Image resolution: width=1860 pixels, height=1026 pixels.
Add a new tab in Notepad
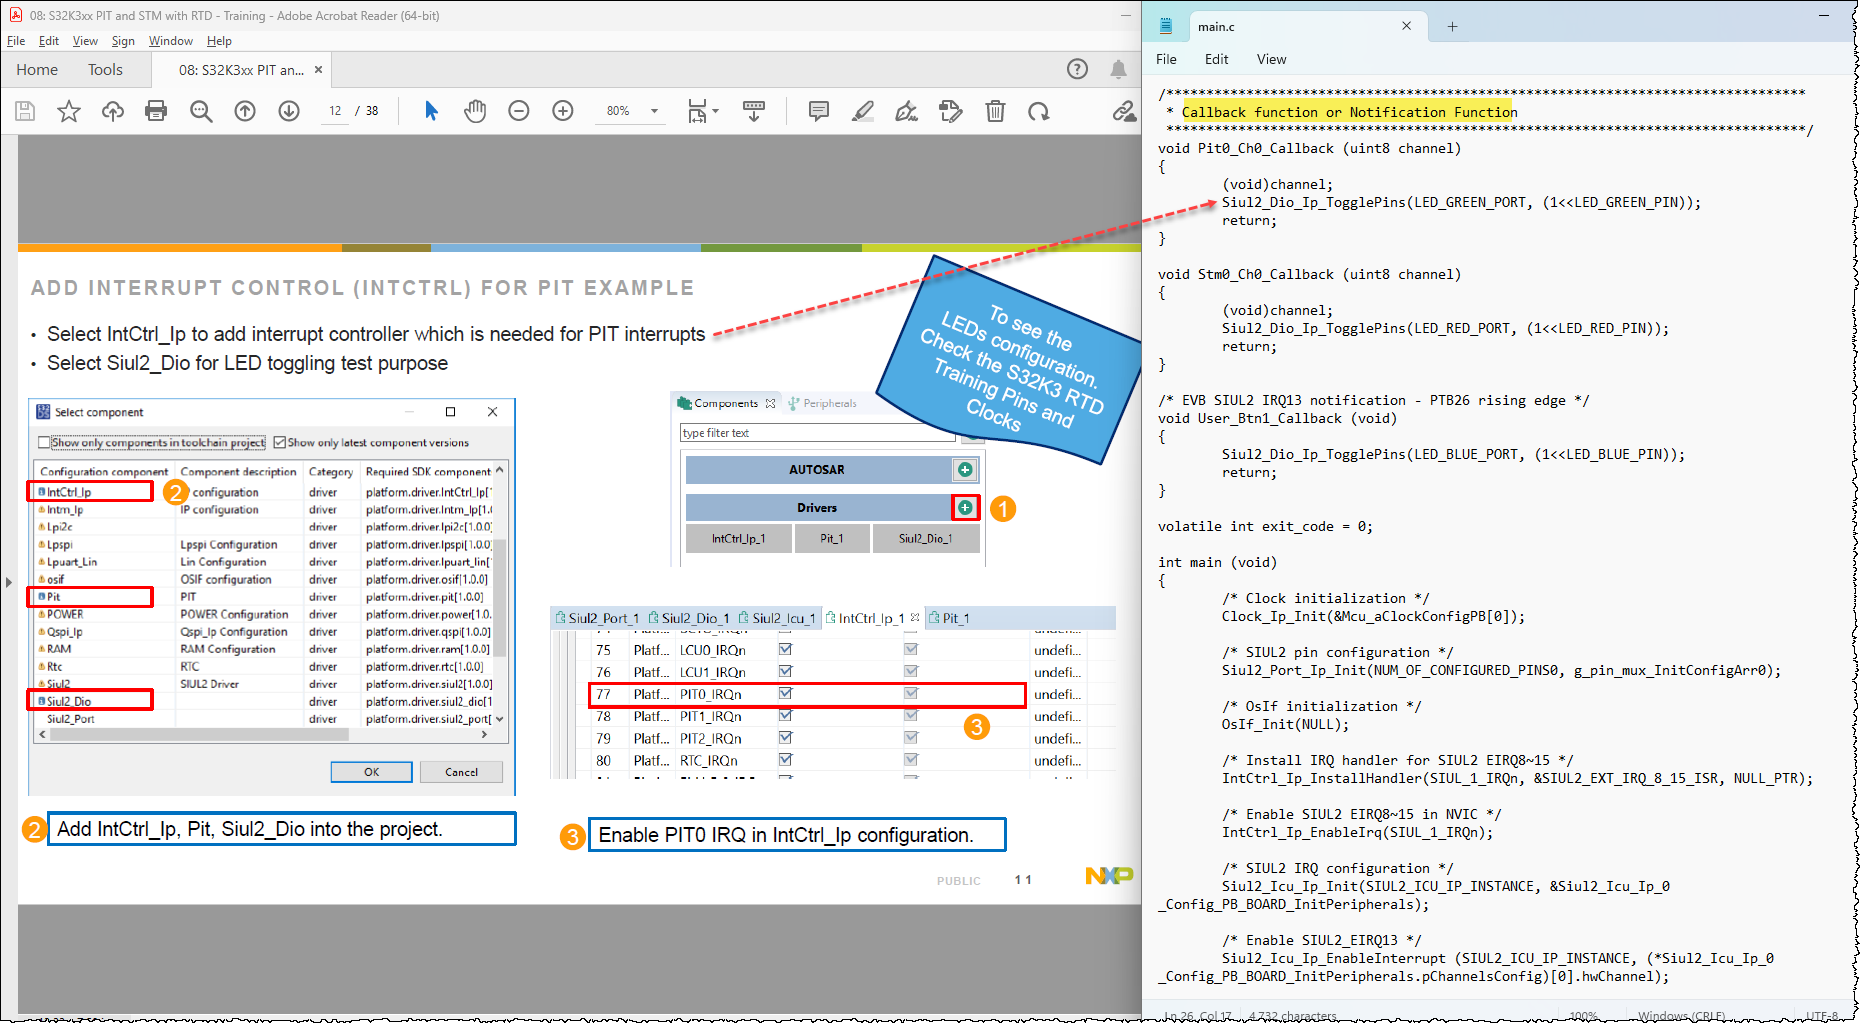click(x=1452, y=27)
